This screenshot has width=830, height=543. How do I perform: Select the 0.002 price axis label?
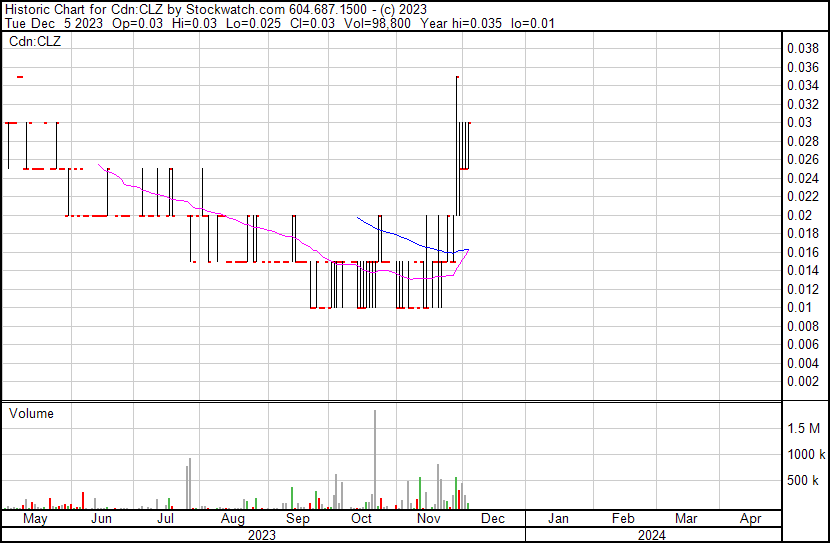(x=802, y=382)
